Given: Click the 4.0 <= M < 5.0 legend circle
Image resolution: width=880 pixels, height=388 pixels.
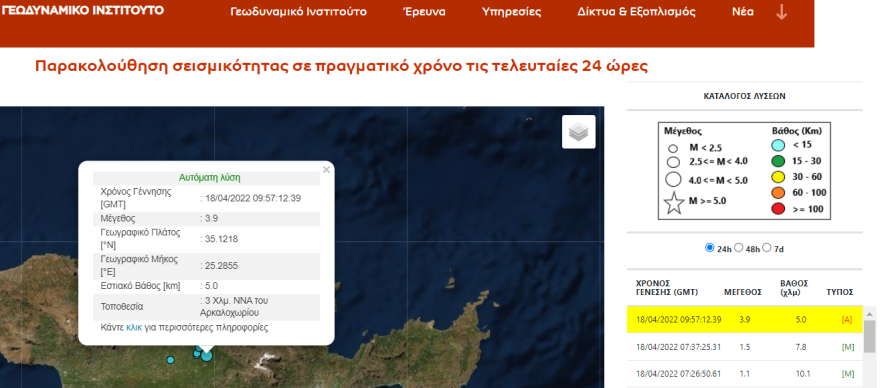Looking at the screenshot, I should [x=673, y=181].
